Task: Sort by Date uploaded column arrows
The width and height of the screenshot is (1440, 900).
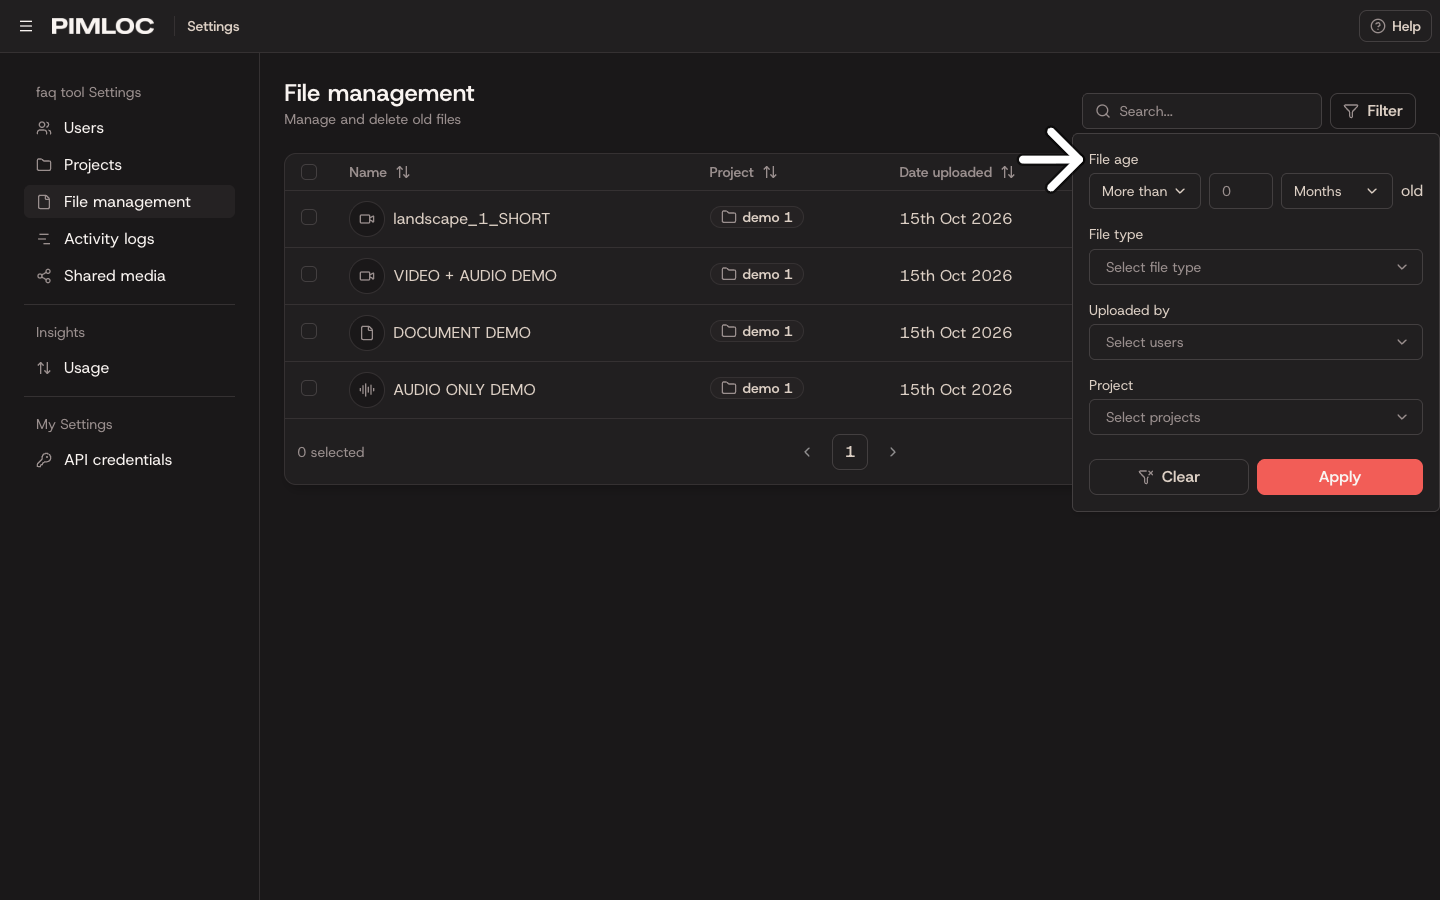Action: (x=1008, y=172)
